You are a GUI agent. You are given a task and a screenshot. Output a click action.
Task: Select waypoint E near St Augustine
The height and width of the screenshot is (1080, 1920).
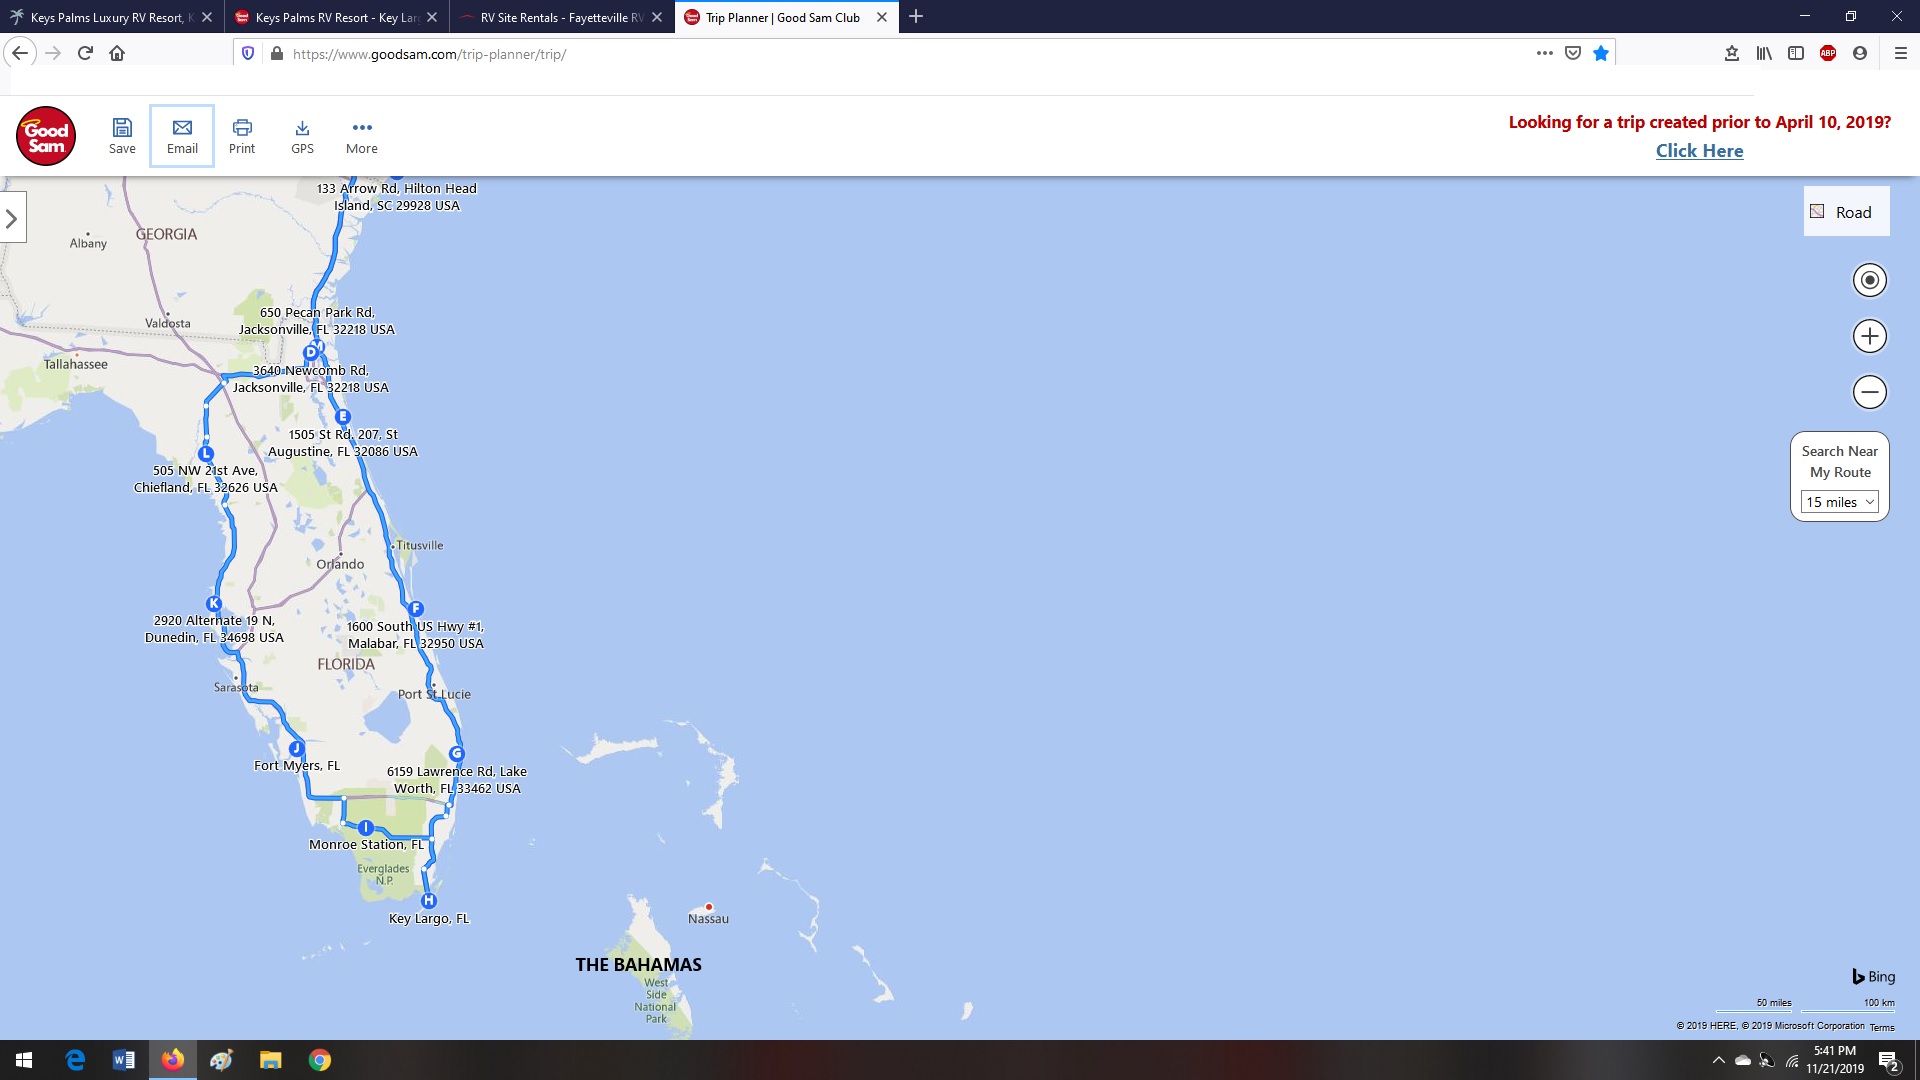point(343,416)
